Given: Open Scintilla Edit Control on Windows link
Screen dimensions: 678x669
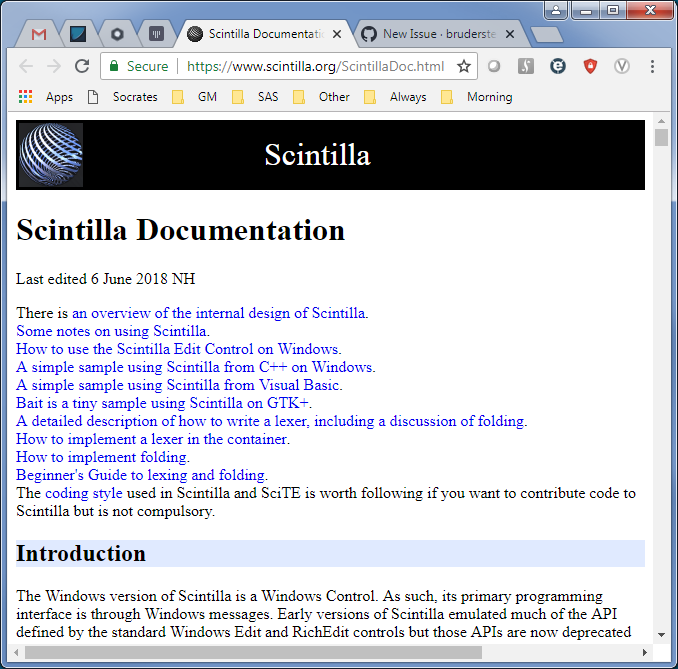Looking at the screenshot, I should [177, 349].
